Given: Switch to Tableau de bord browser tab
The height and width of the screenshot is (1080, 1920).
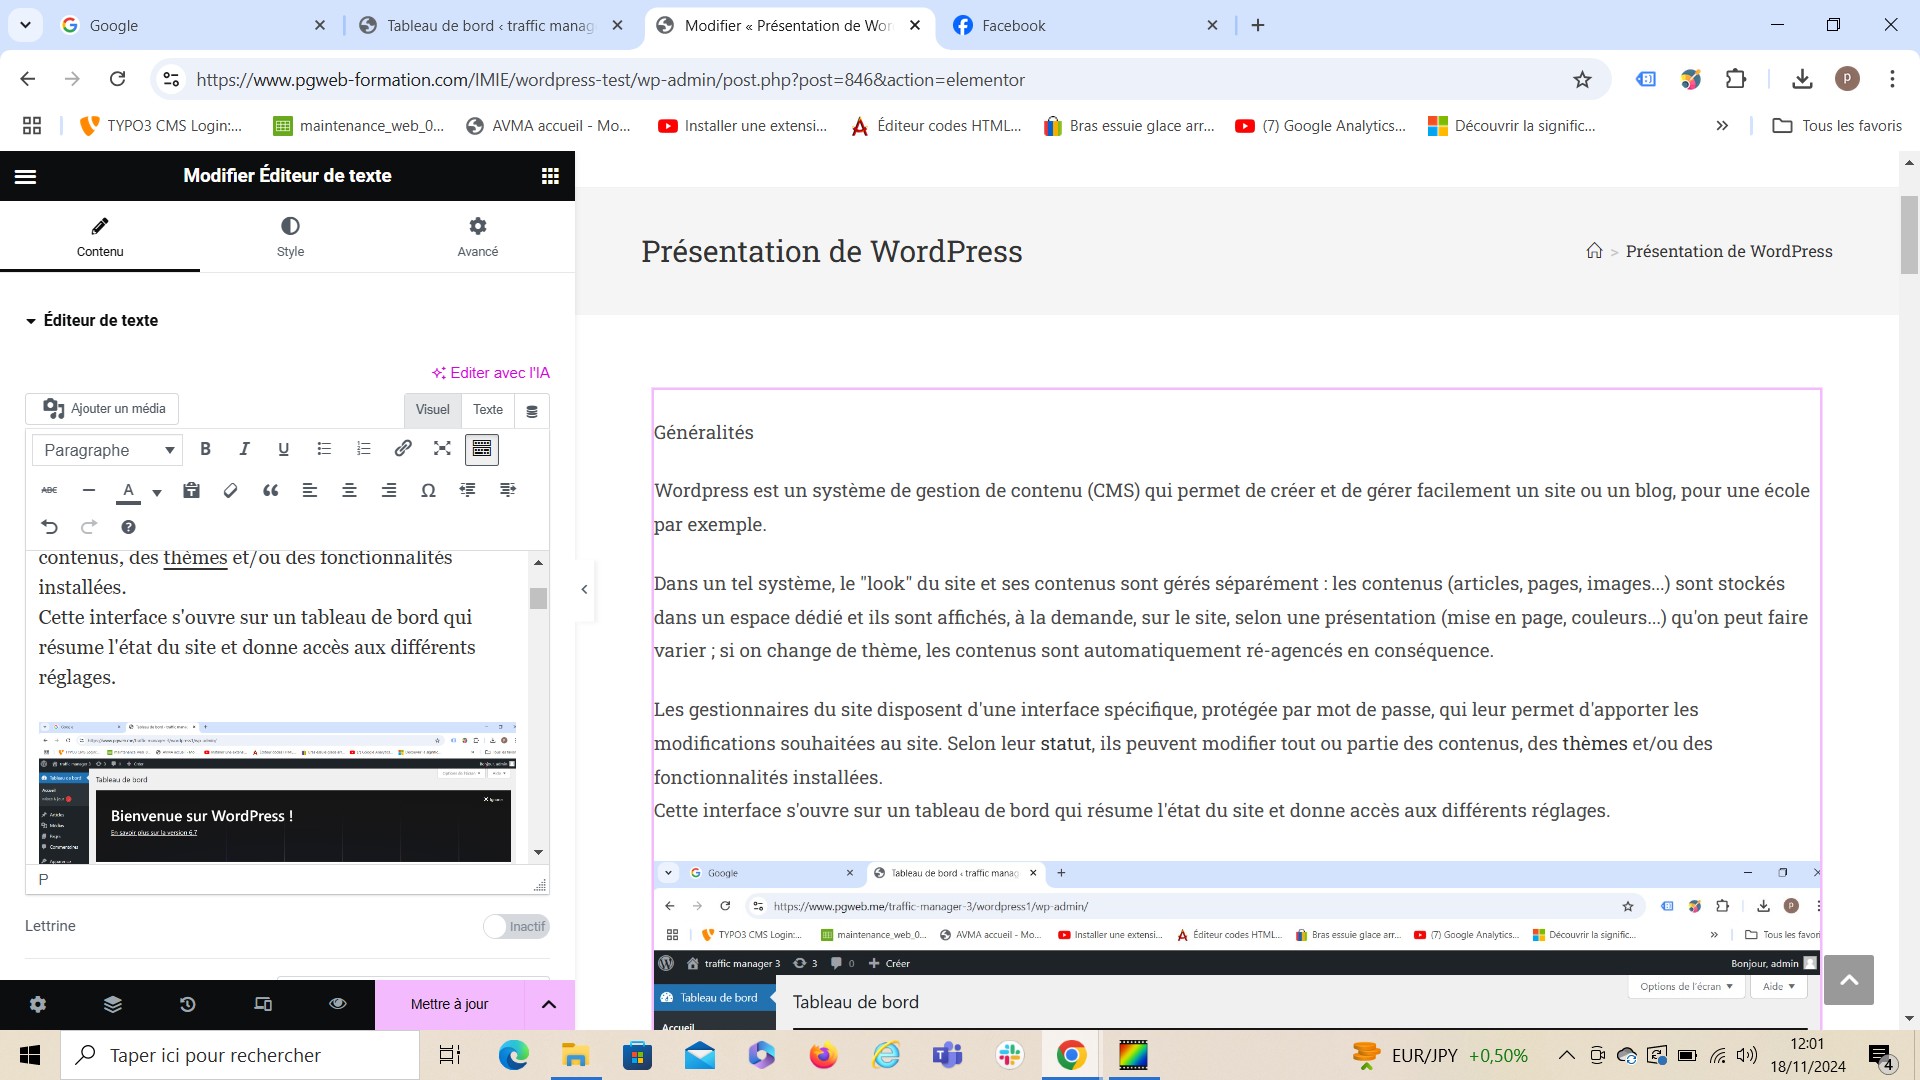Looking at the screenshot, I should pos(490,25).
